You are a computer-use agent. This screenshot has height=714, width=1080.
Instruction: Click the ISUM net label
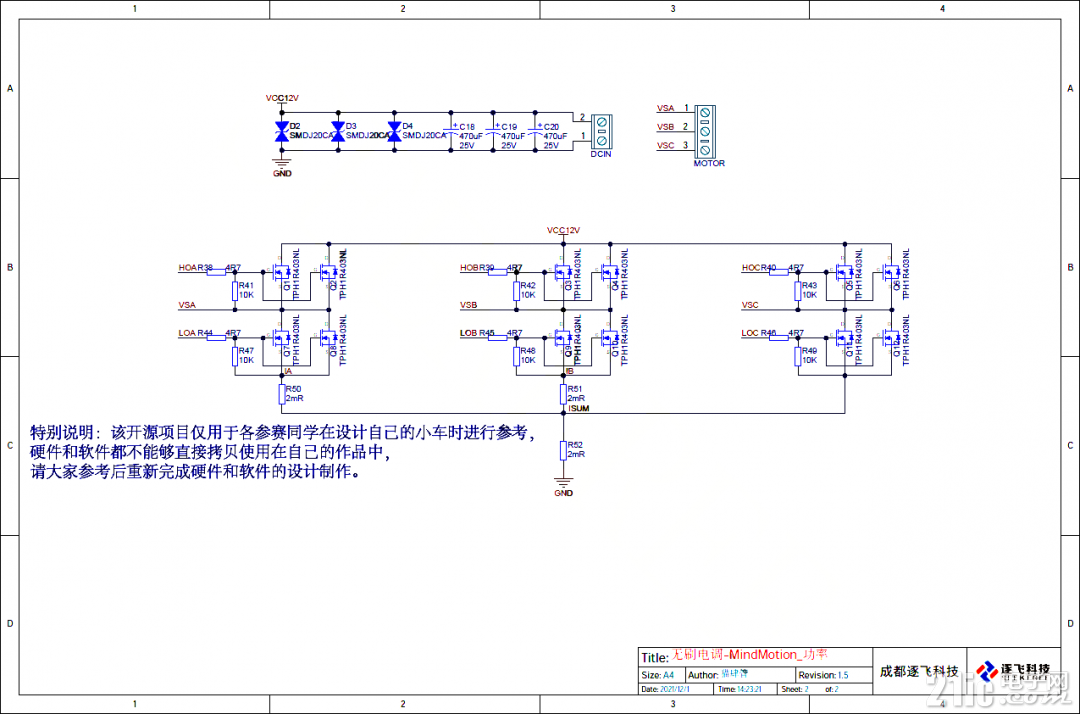(579, 408)
